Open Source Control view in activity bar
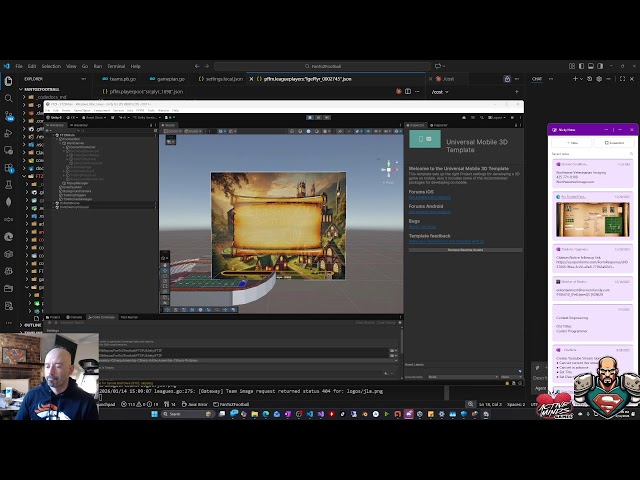640x480 pixels. [9, 116]
